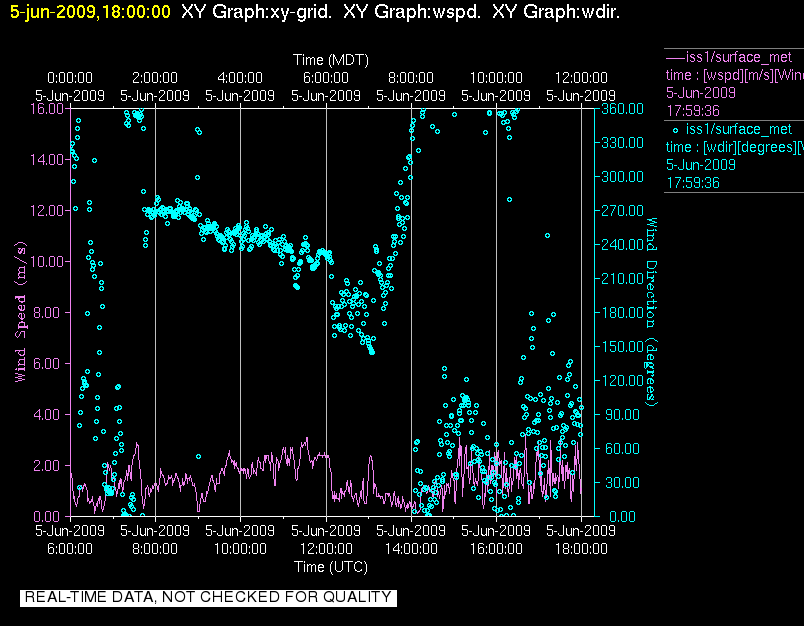Click the real-time data quality warning banner

(208, 597)
